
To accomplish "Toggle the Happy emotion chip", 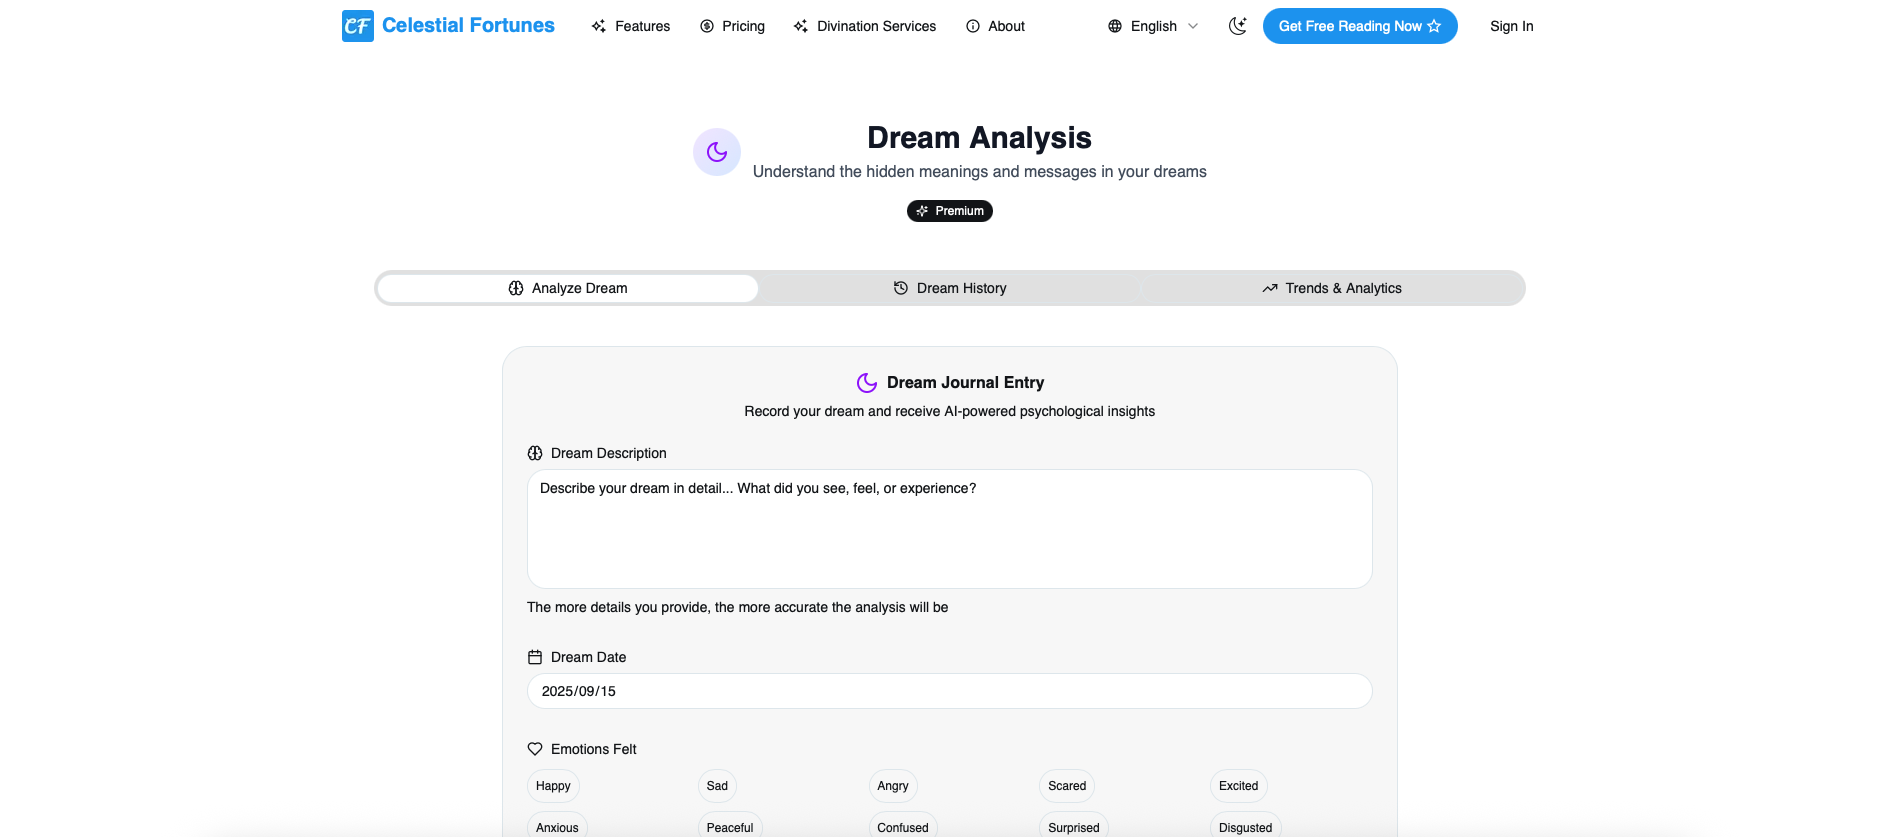I will 553,786.
